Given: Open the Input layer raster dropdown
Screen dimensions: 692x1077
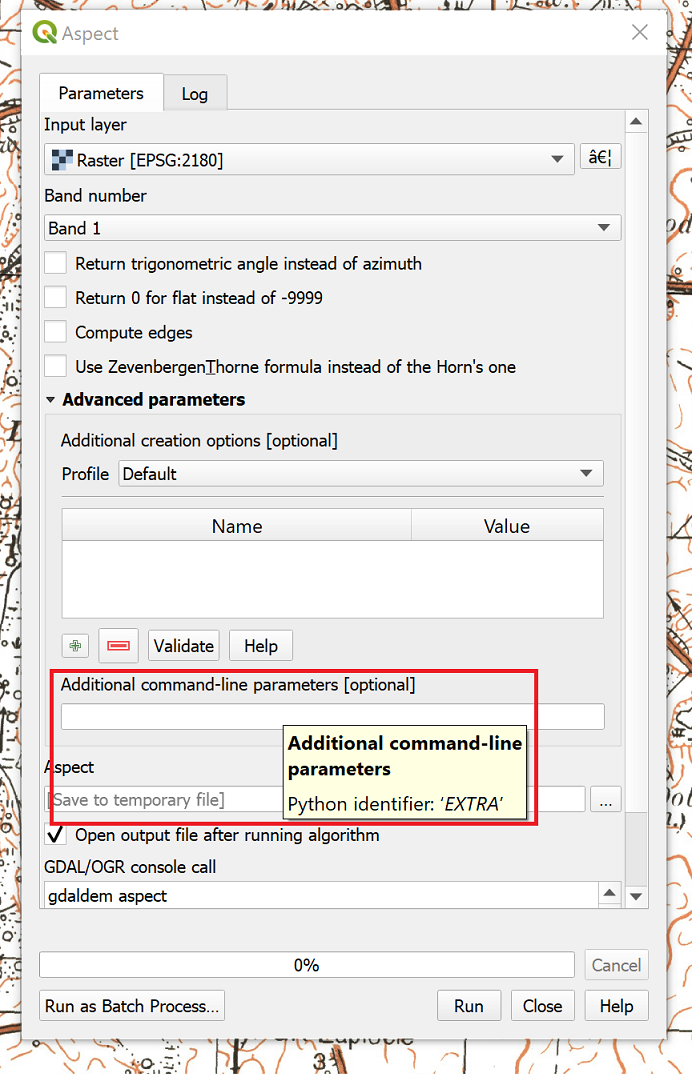Looking at the screenshot, I should click(x=309, y=159).
